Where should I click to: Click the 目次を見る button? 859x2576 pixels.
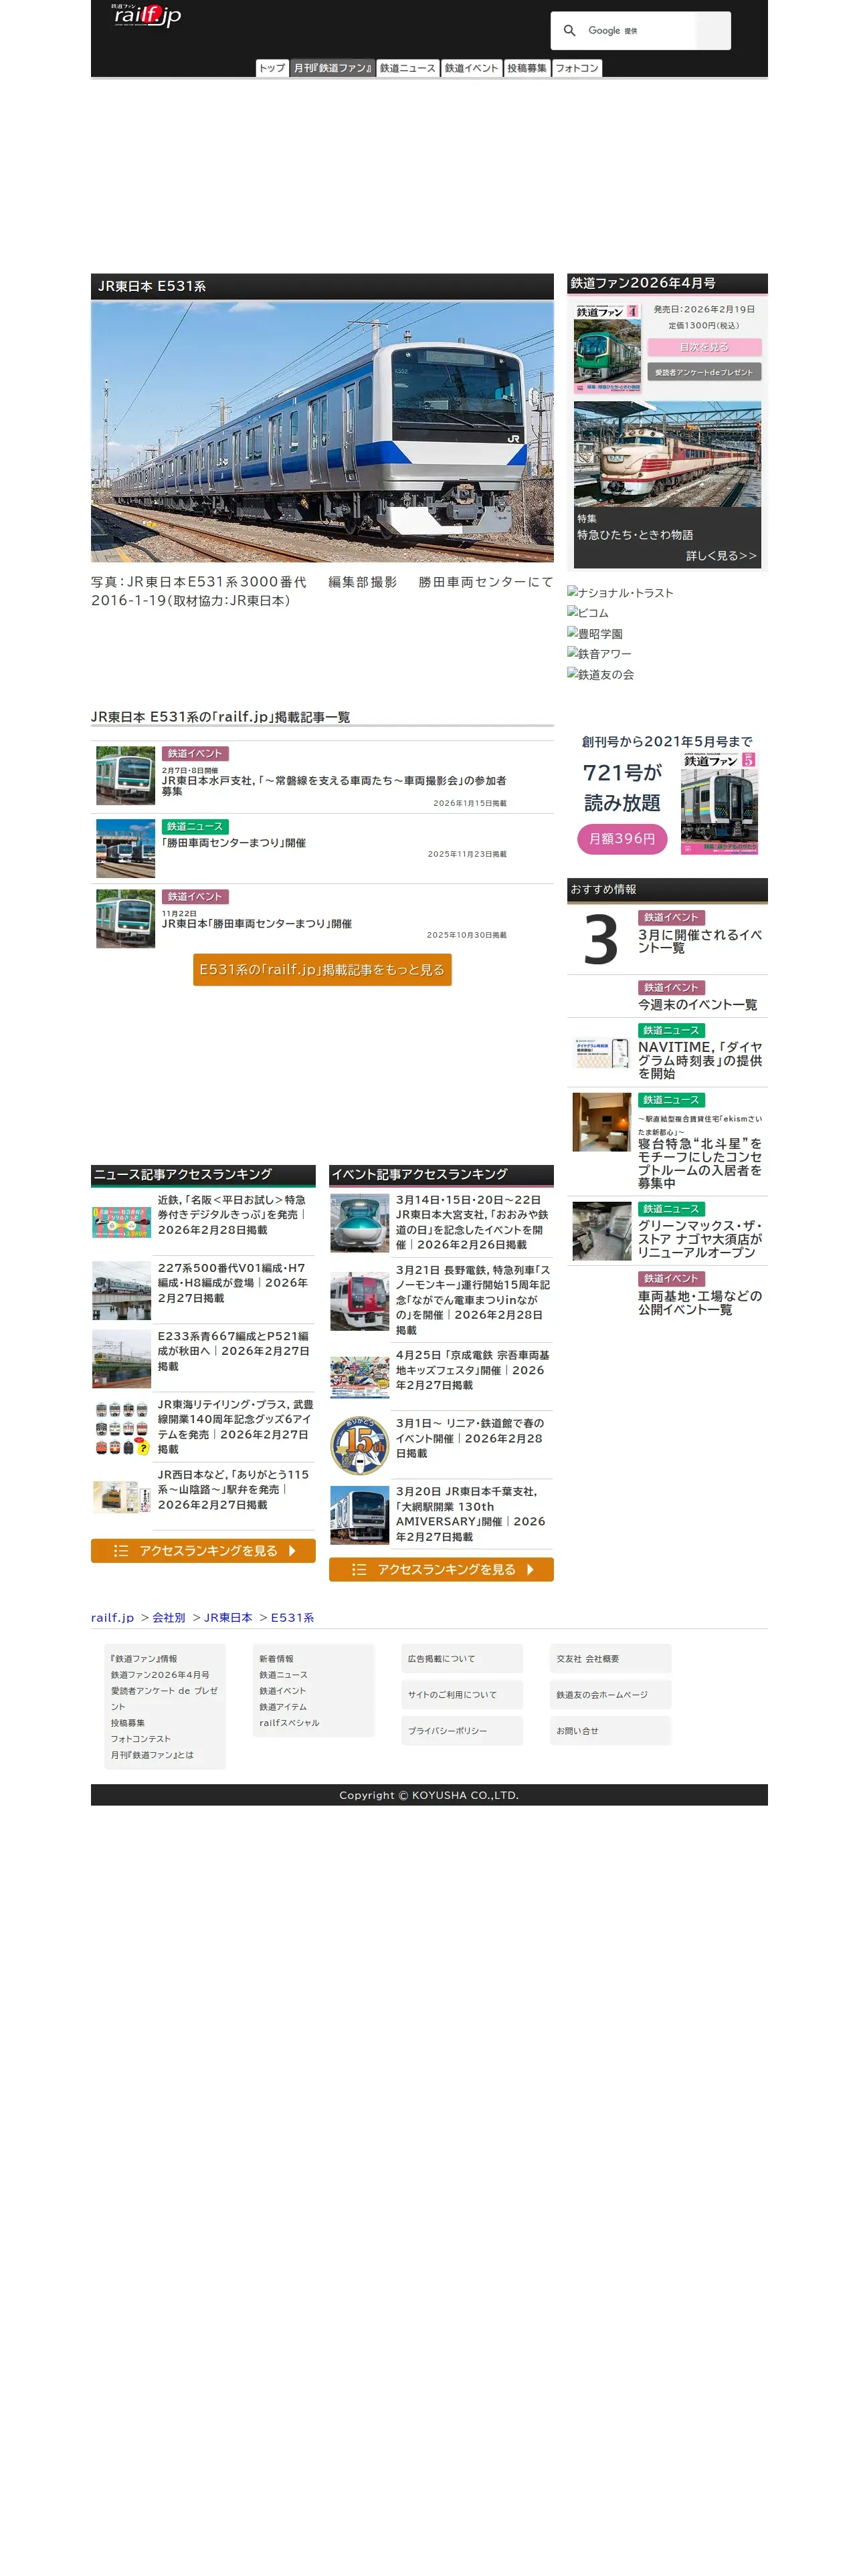(x=704, y=347)
